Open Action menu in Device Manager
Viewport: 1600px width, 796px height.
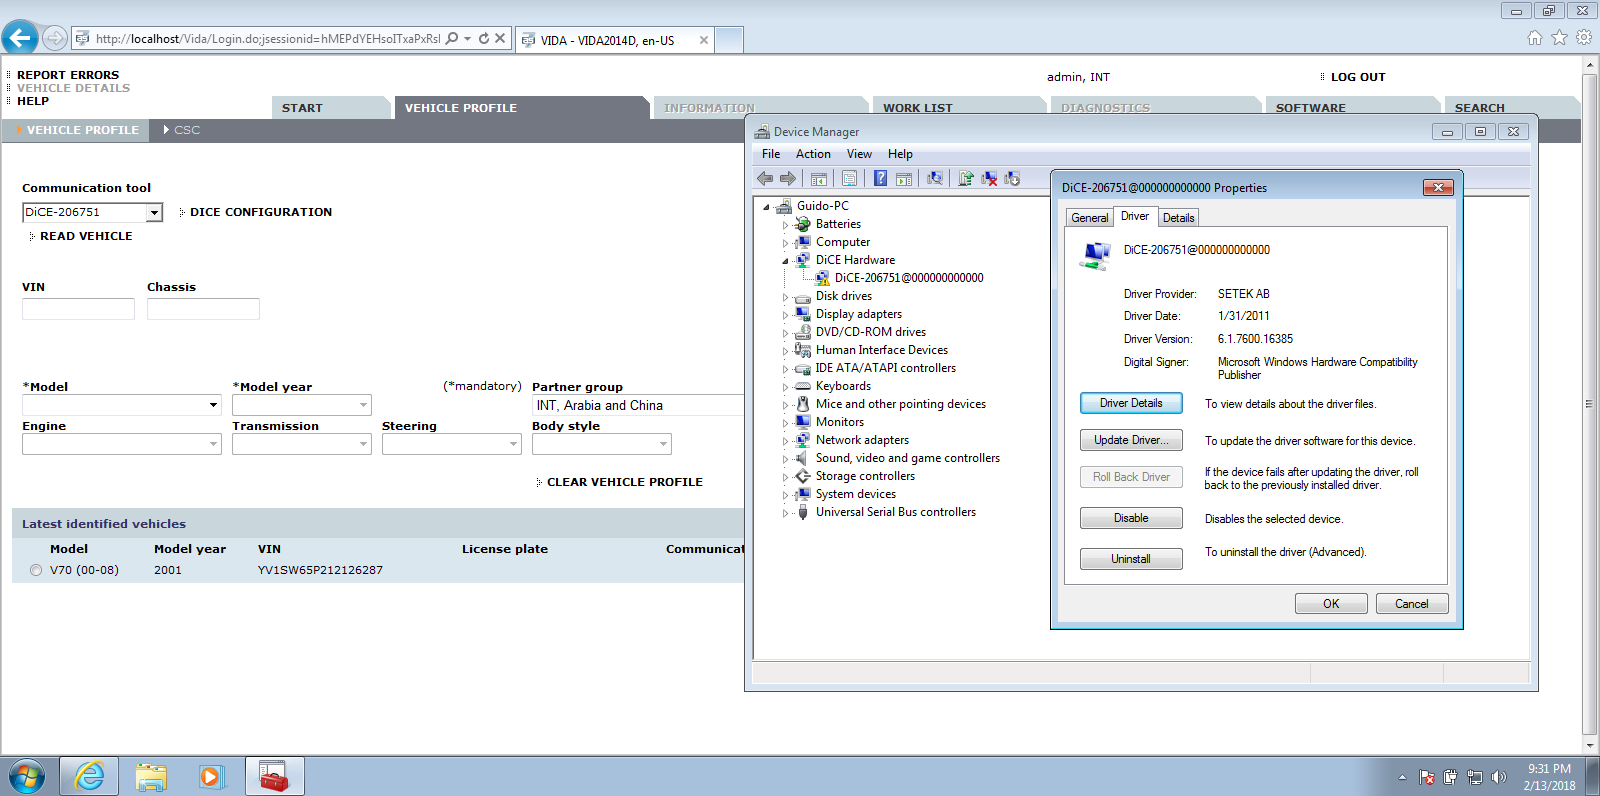(813, 154)
